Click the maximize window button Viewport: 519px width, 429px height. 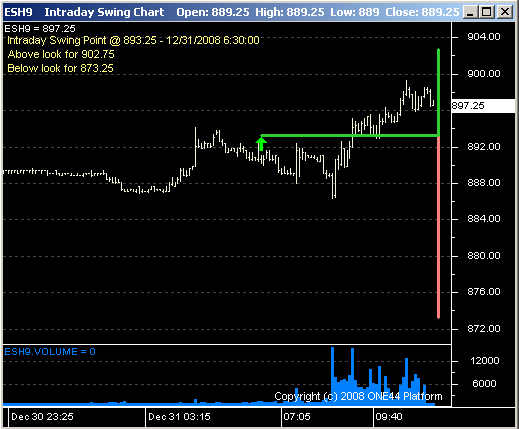tap(487, 12)
